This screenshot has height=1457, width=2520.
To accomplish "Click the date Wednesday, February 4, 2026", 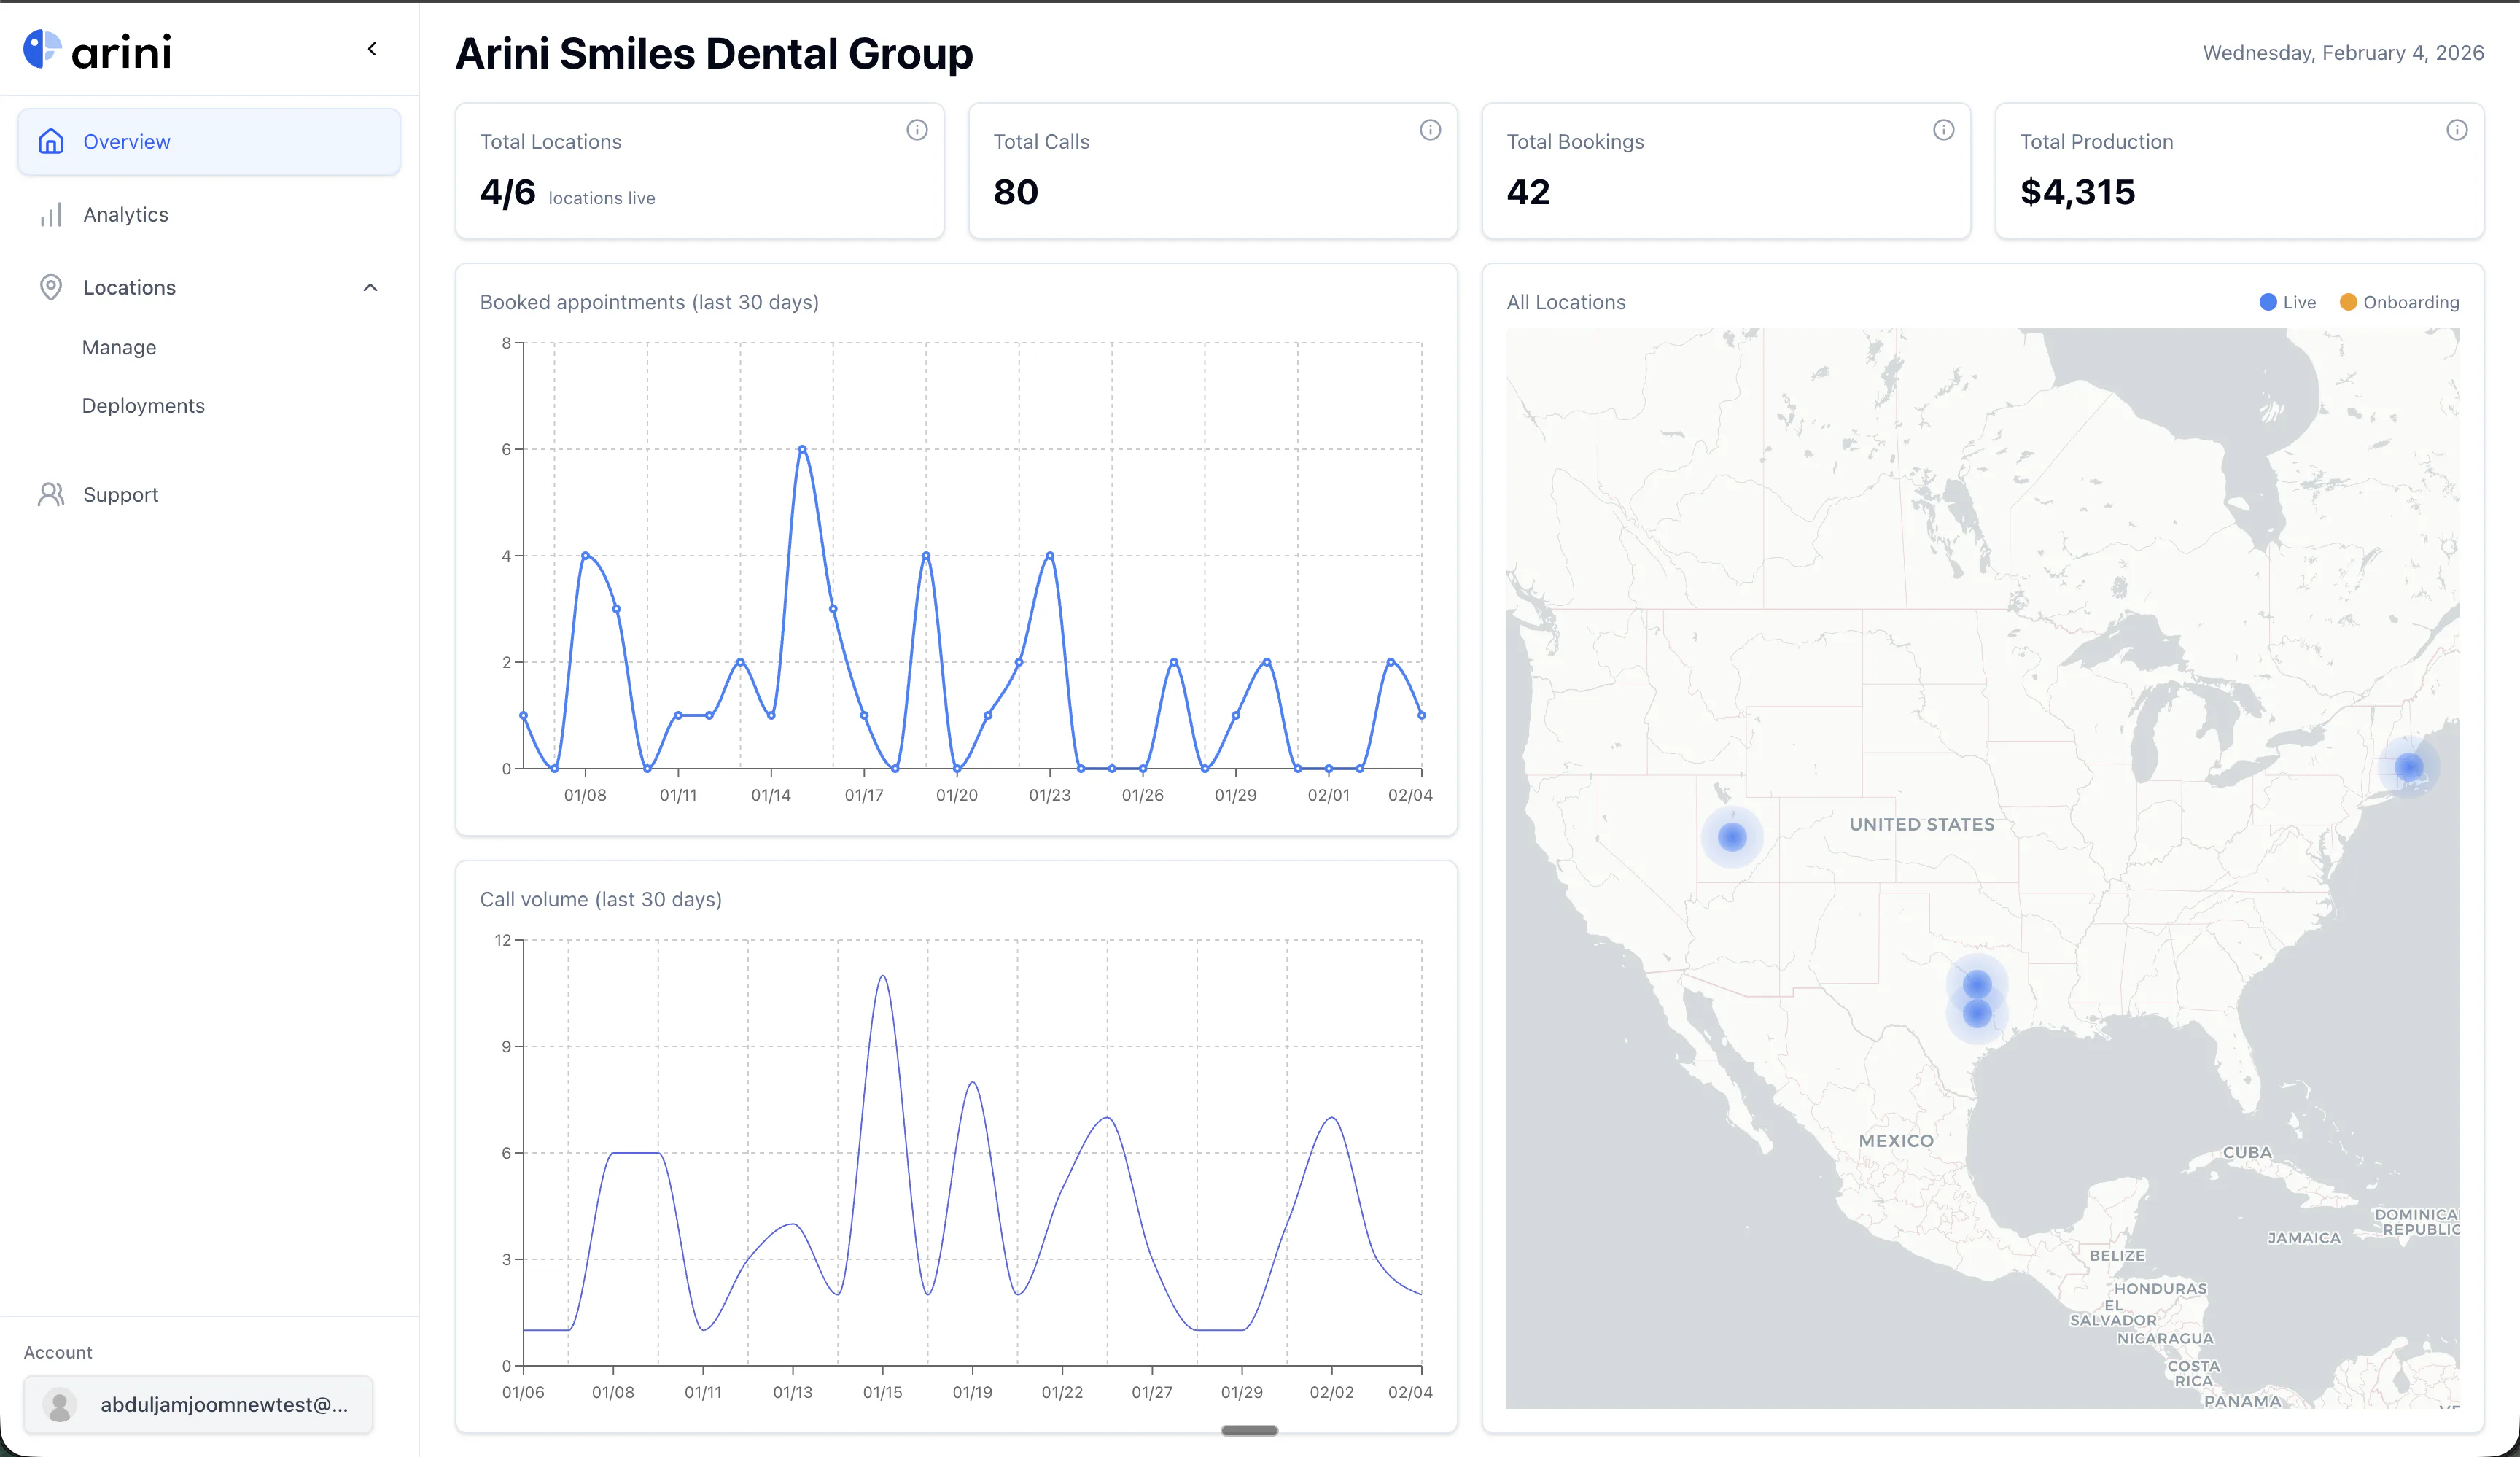I will 2343,53.
